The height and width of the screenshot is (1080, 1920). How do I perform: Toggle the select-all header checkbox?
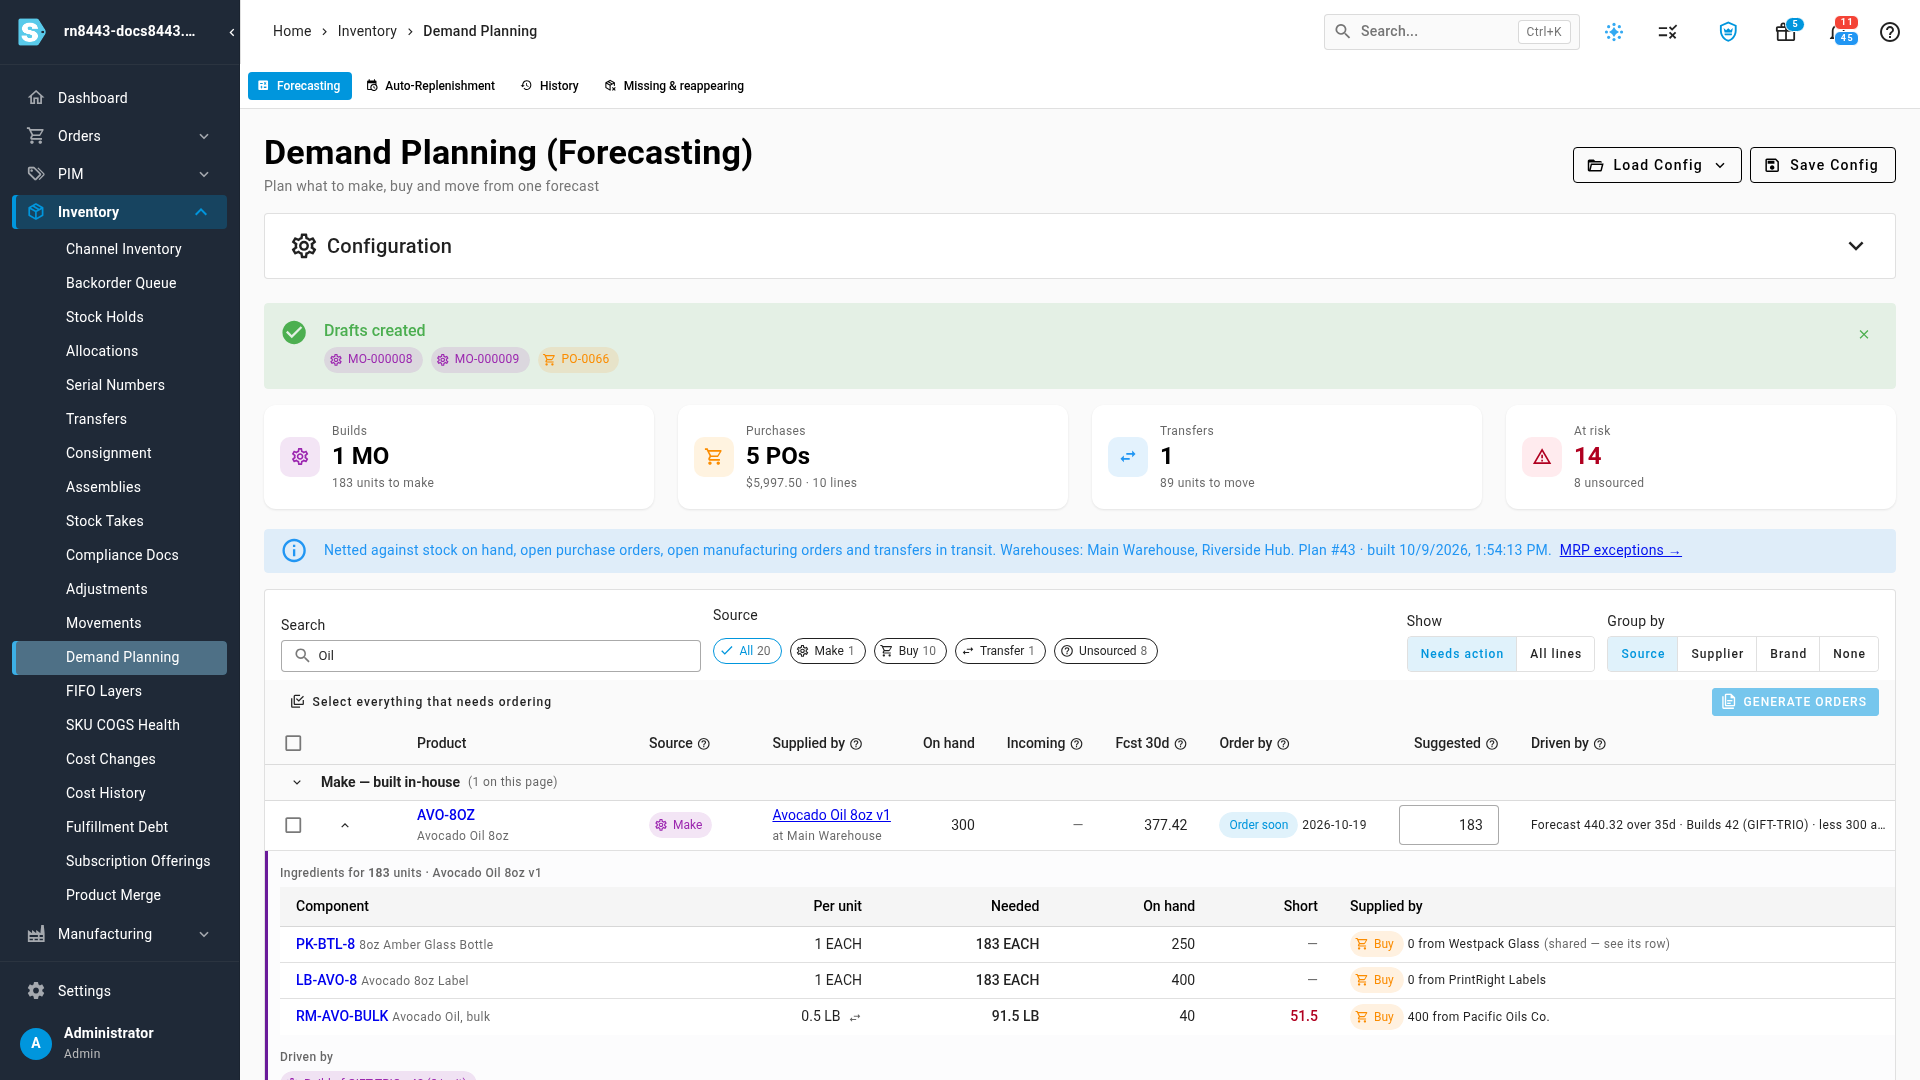[293, 743]
